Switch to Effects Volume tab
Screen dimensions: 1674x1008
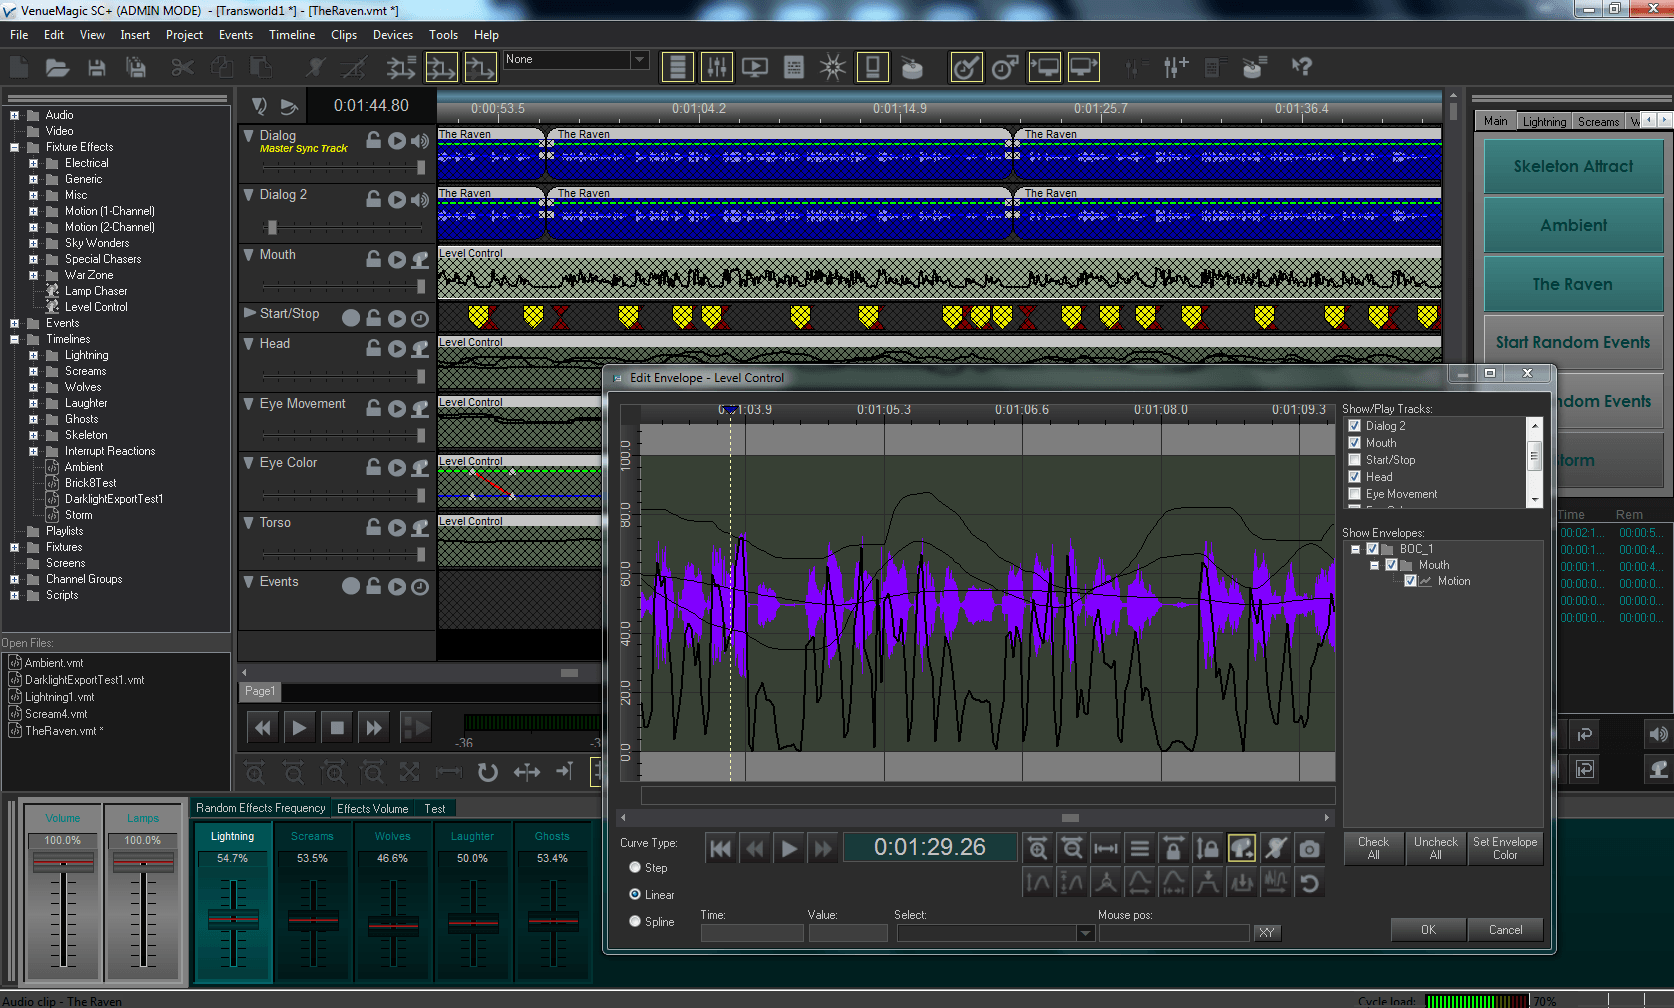click(373, 808)
